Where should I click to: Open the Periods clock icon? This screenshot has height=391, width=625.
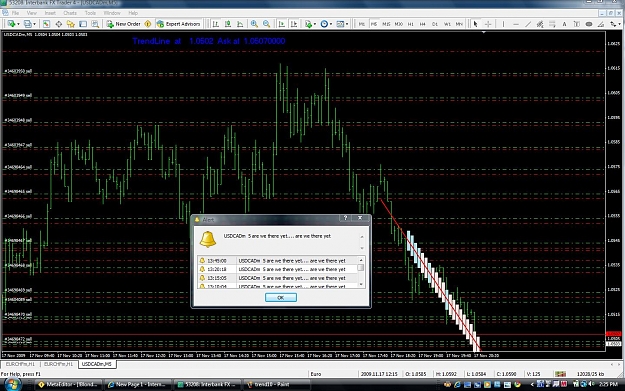click(x=324, y=24)
